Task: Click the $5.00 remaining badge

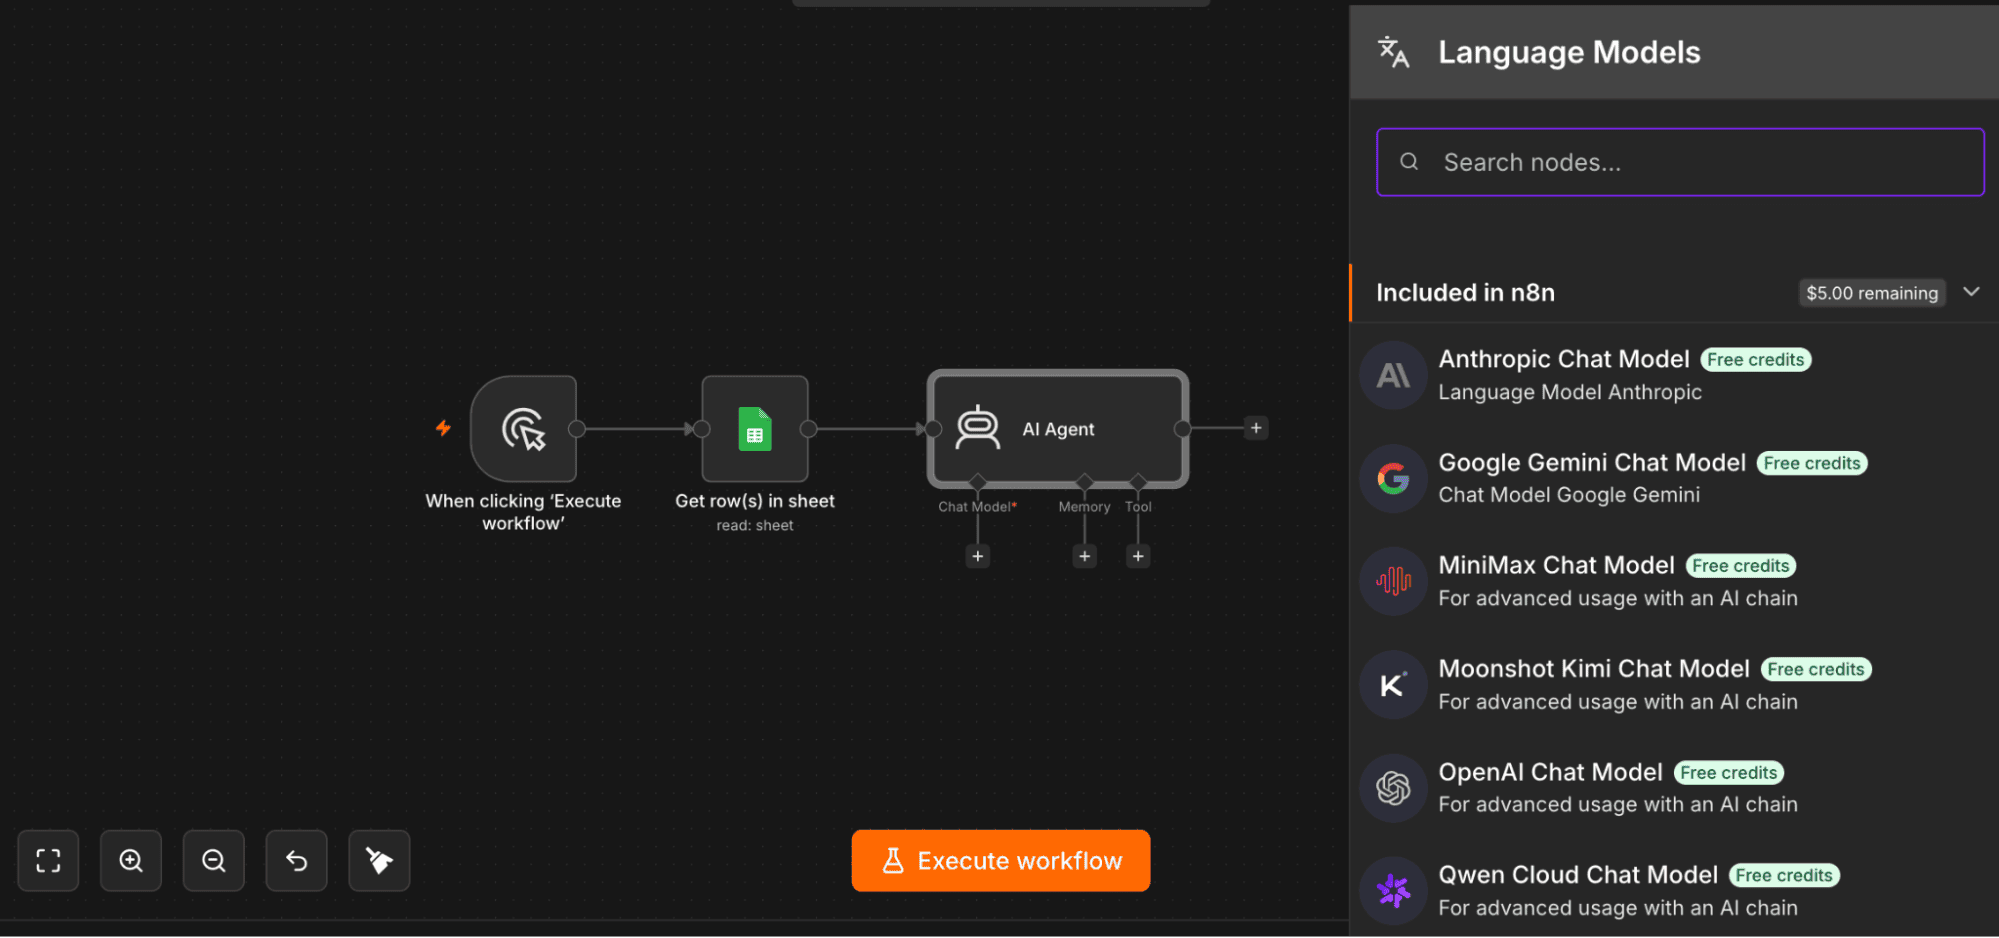Action: point(1872,293)
